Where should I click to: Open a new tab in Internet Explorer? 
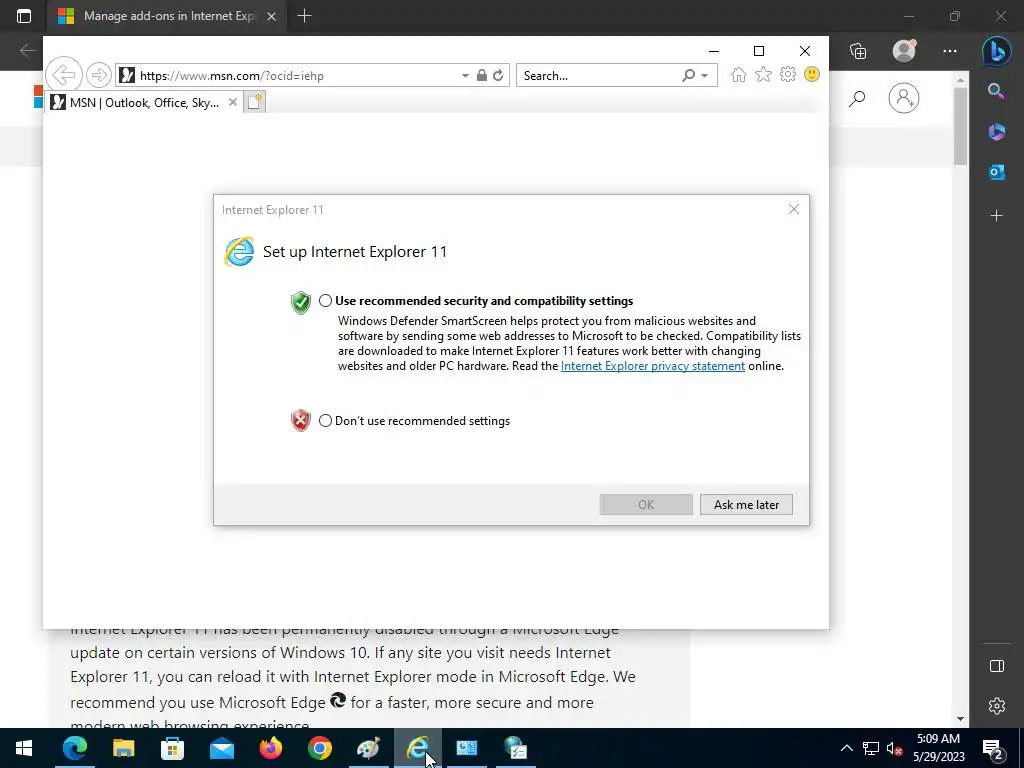pyautogui.click(x=255, y=102)
